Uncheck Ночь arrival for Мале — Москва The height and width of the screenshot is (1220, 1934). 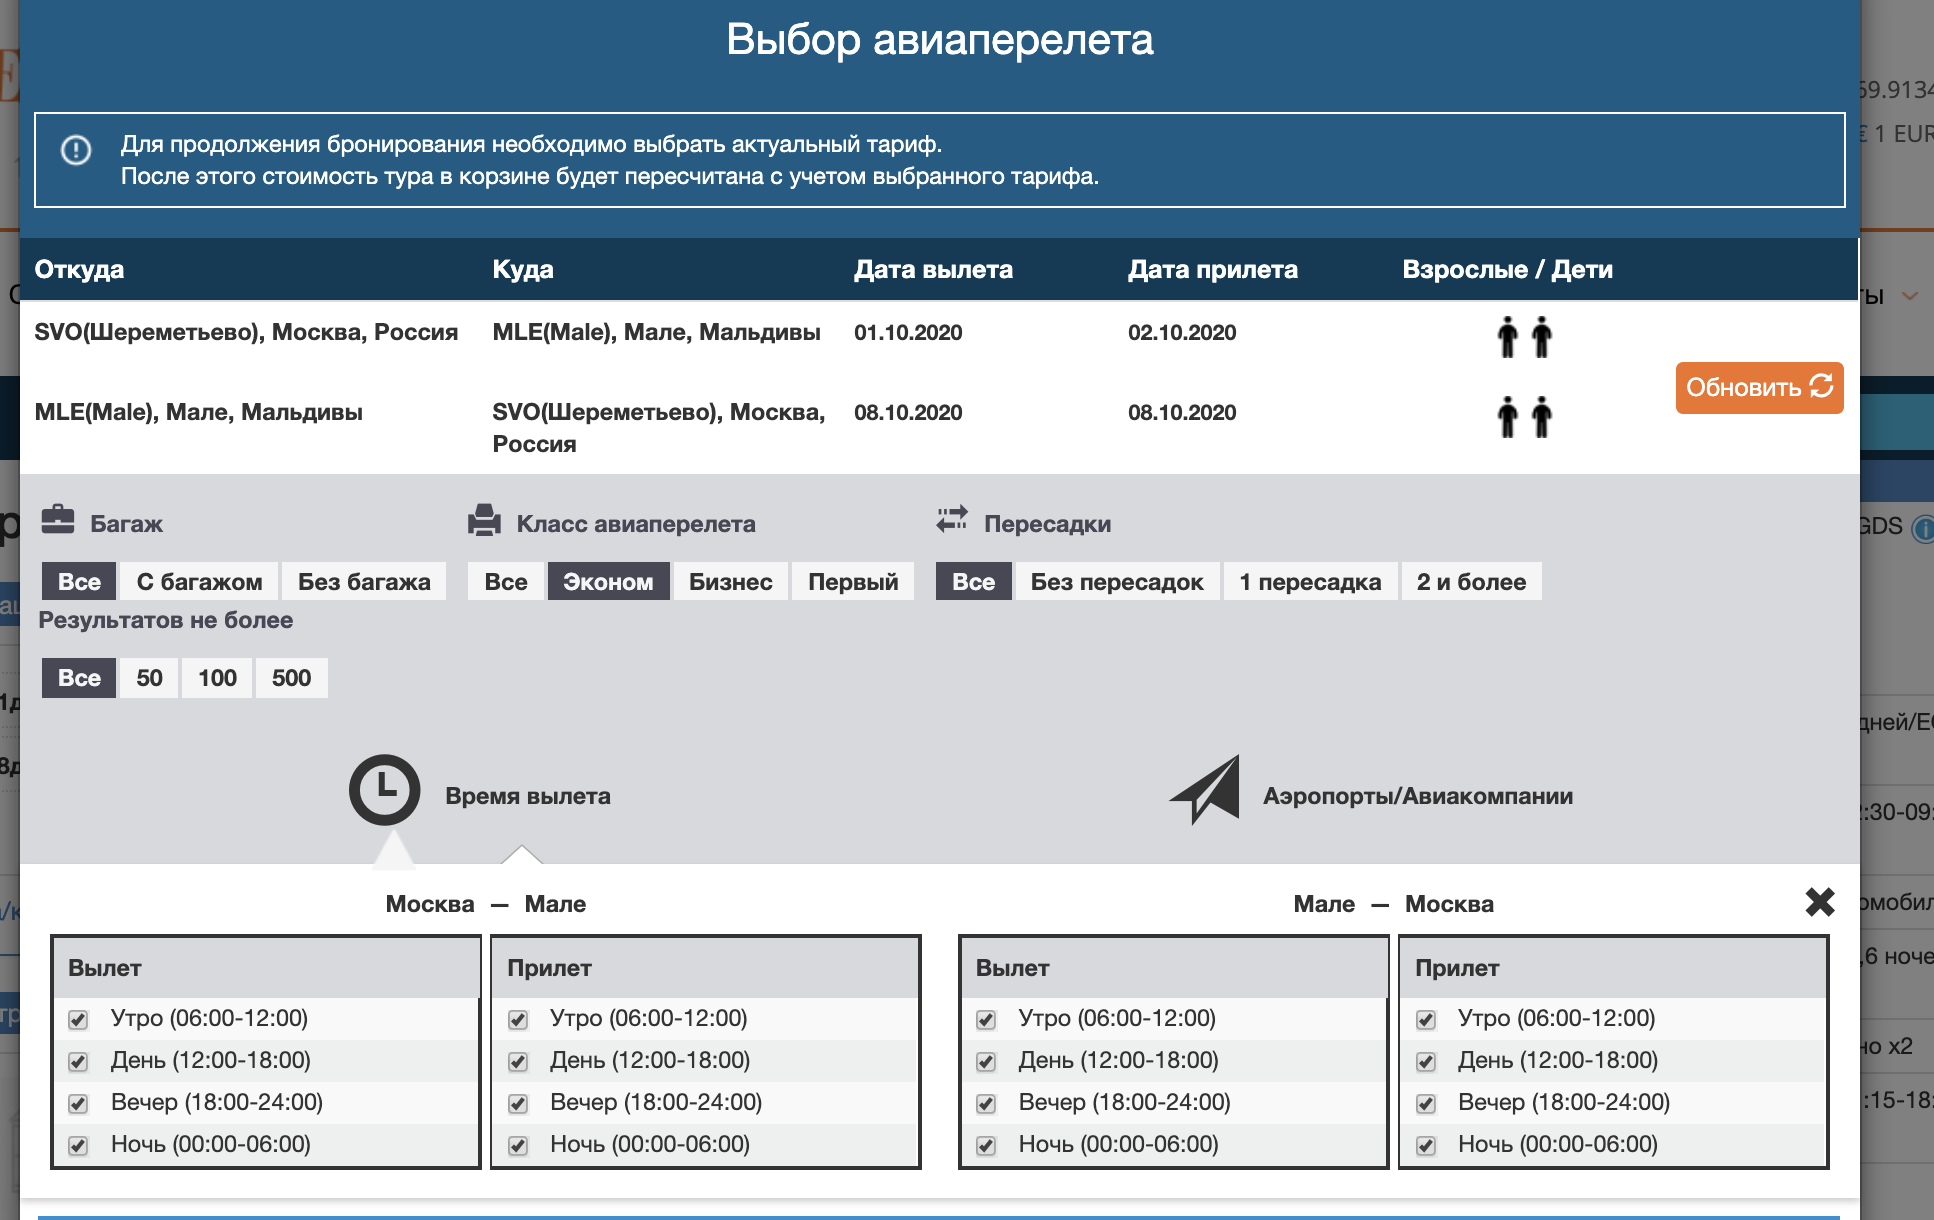(1426, 1146)
